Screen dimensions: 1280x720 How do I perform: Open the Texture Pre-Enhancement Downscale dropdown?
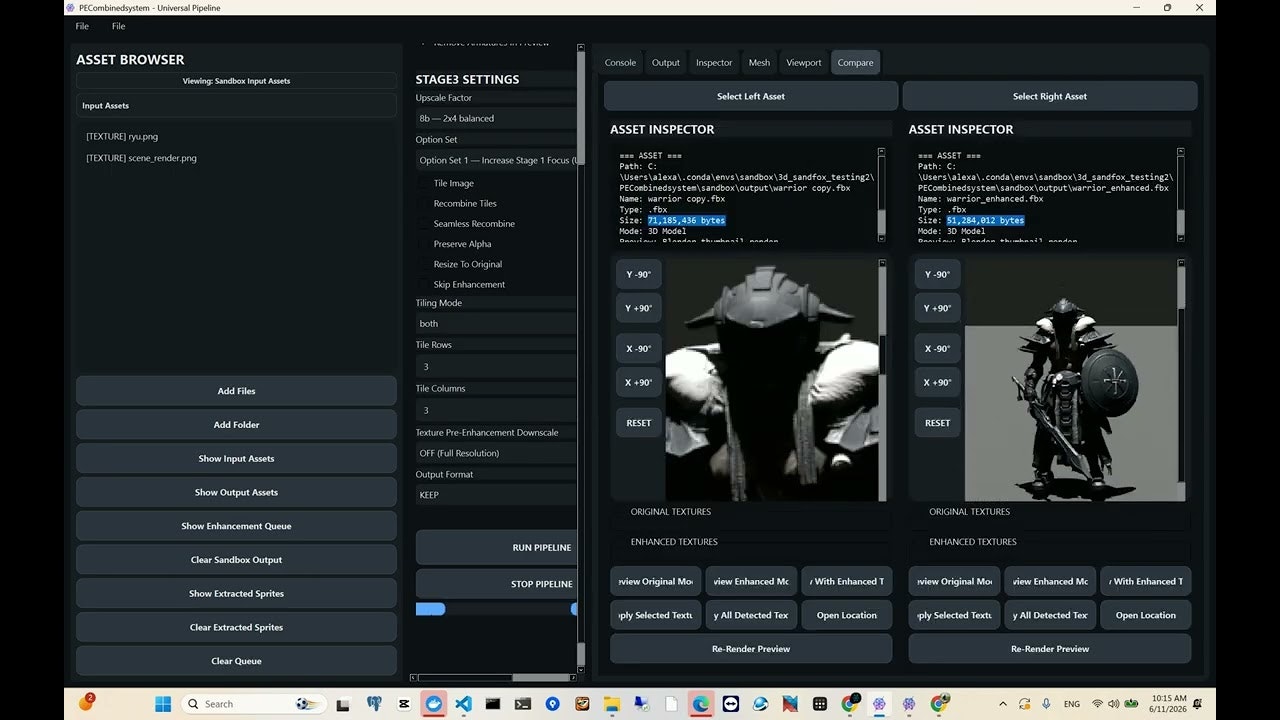tap(496, 453)
